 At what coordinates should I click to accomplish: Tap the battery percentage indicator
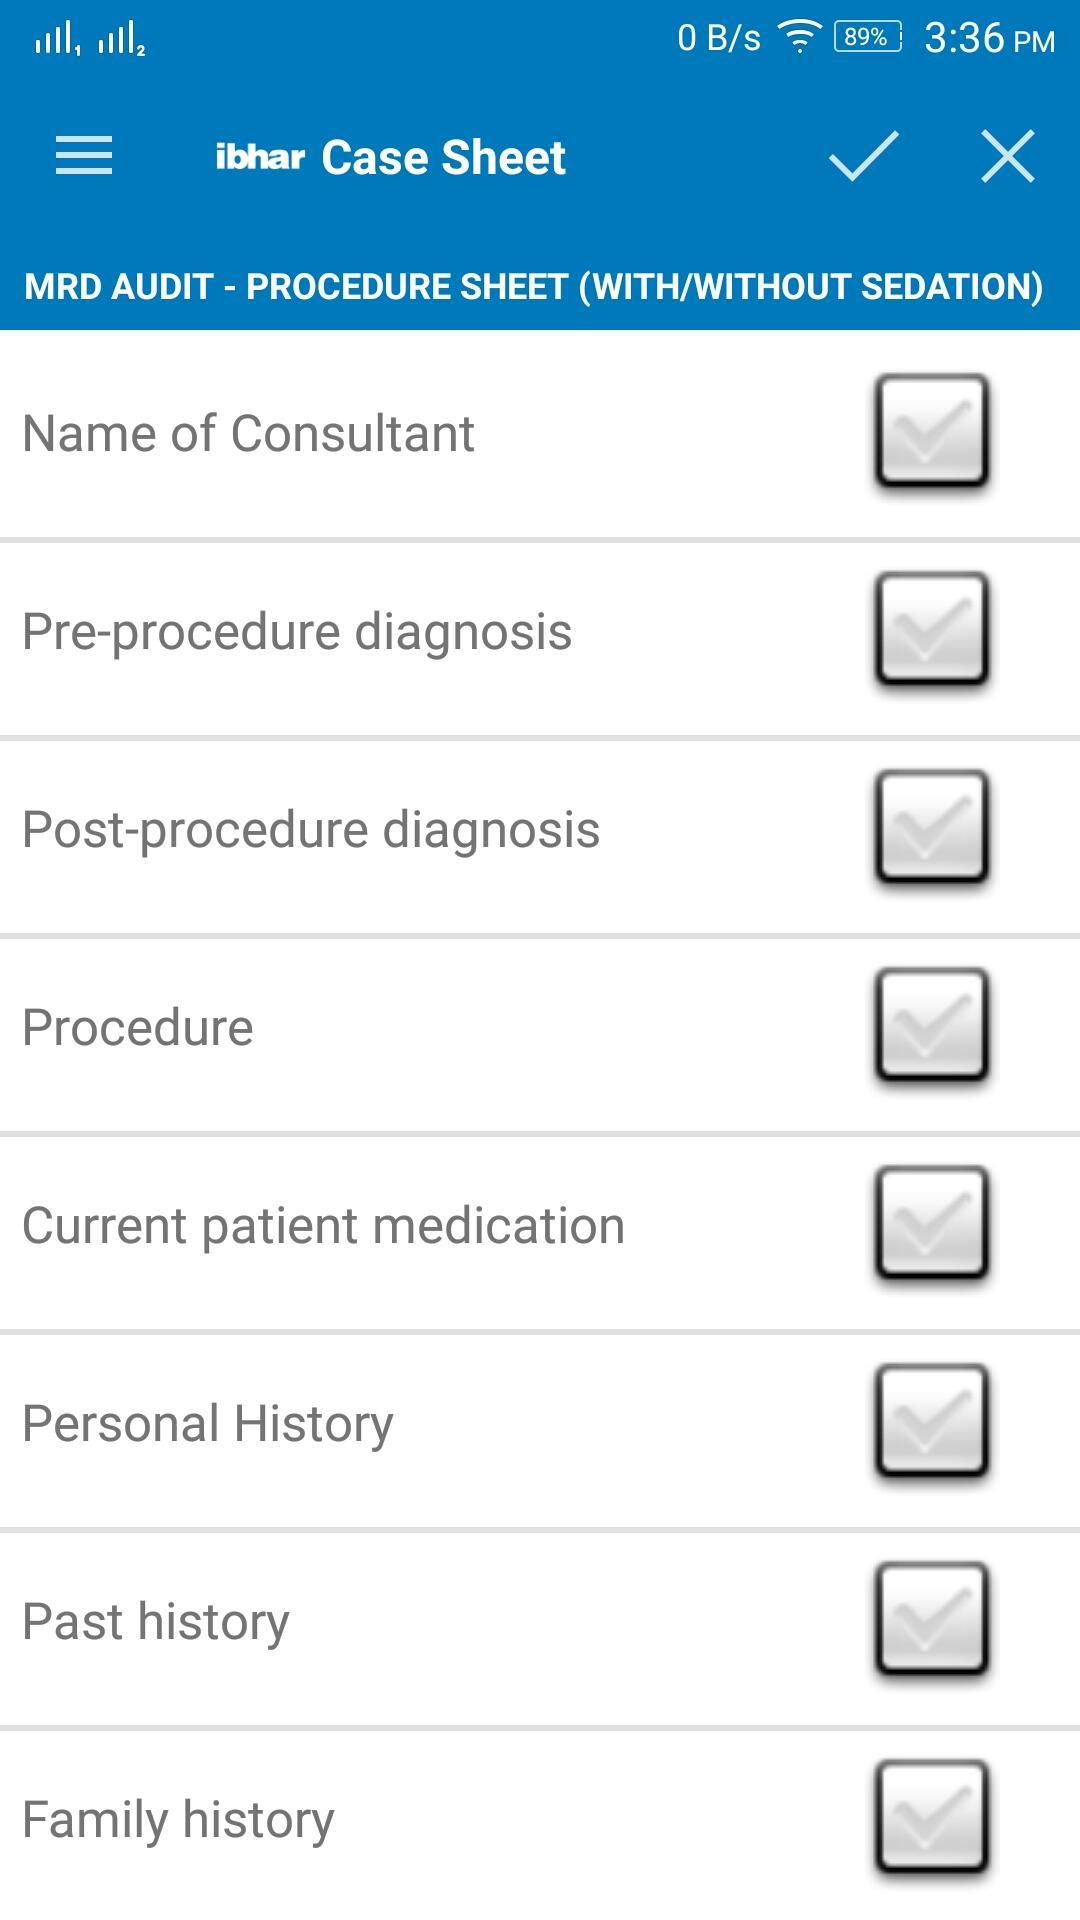[x=867, y=38]
